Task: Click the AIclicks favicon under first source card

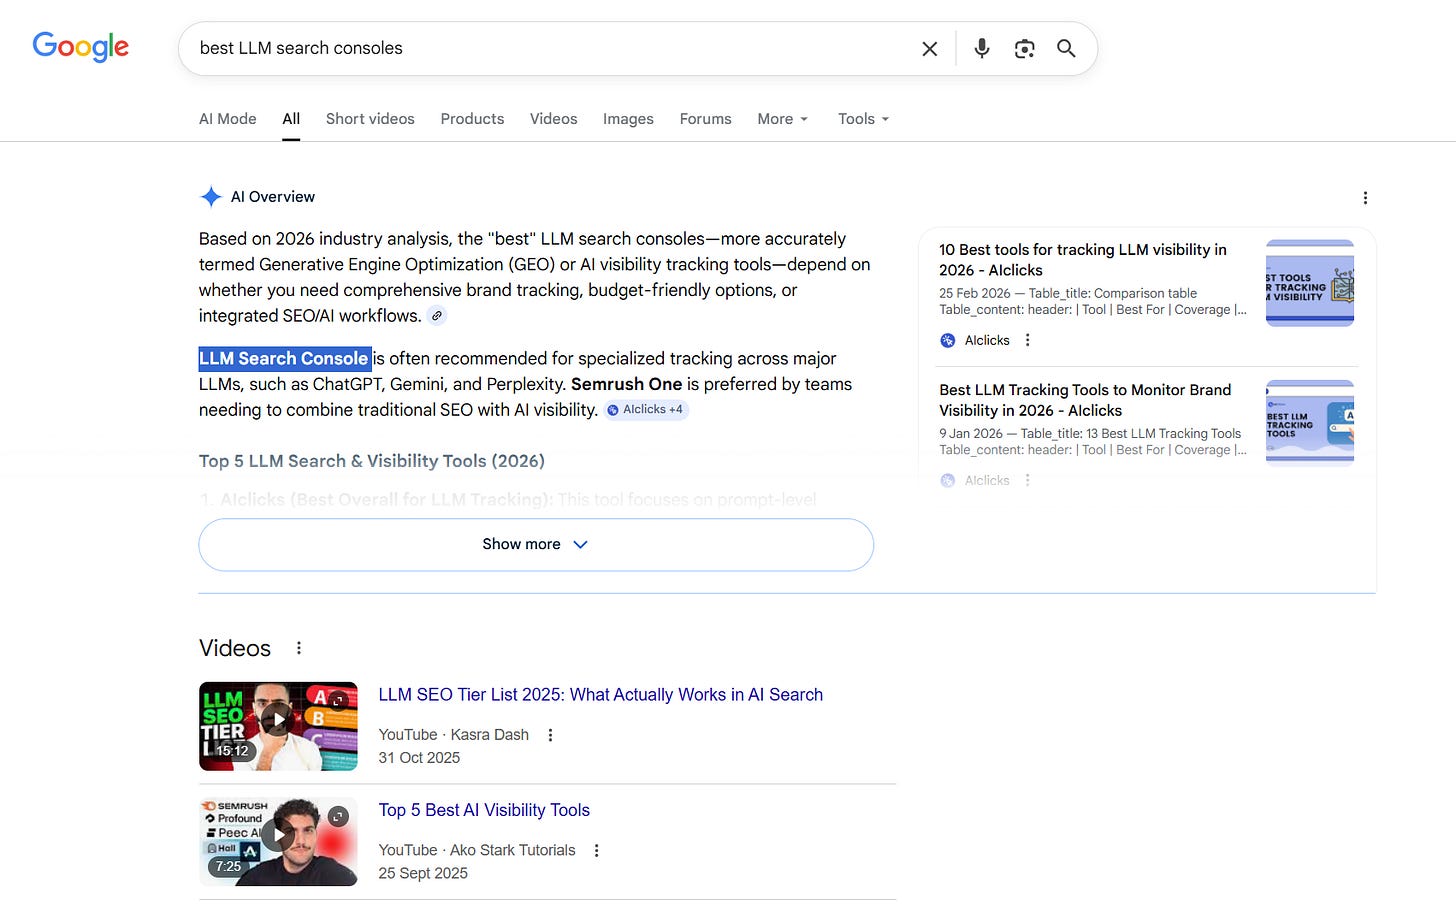Action: (948, 340)
